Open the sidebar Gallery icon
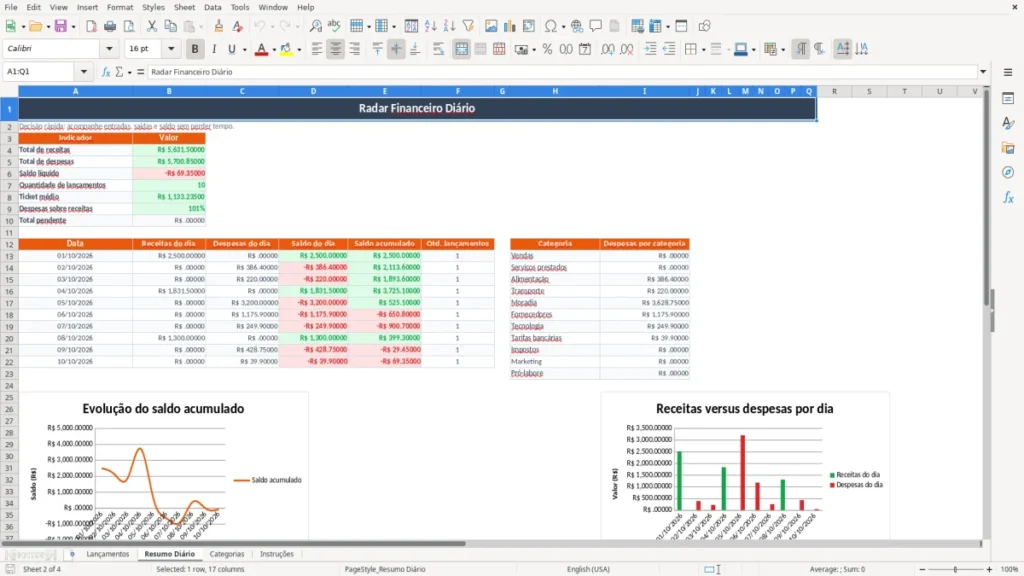This screenshot has height=576, width=1024. (x=1008, y=148)
